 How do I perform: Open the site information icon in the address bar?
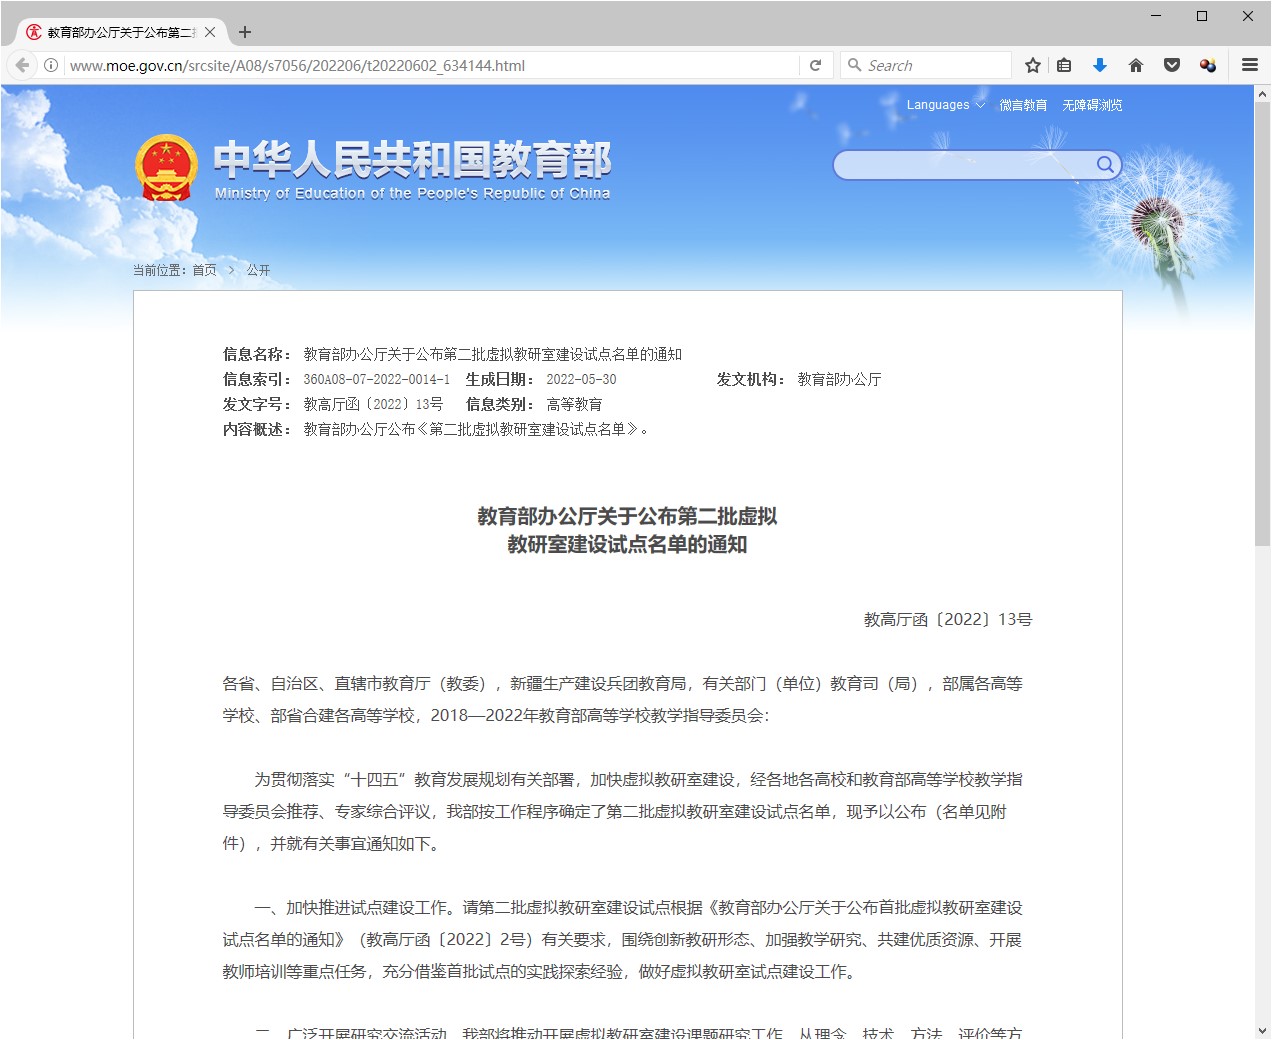(x=51, y=65)
